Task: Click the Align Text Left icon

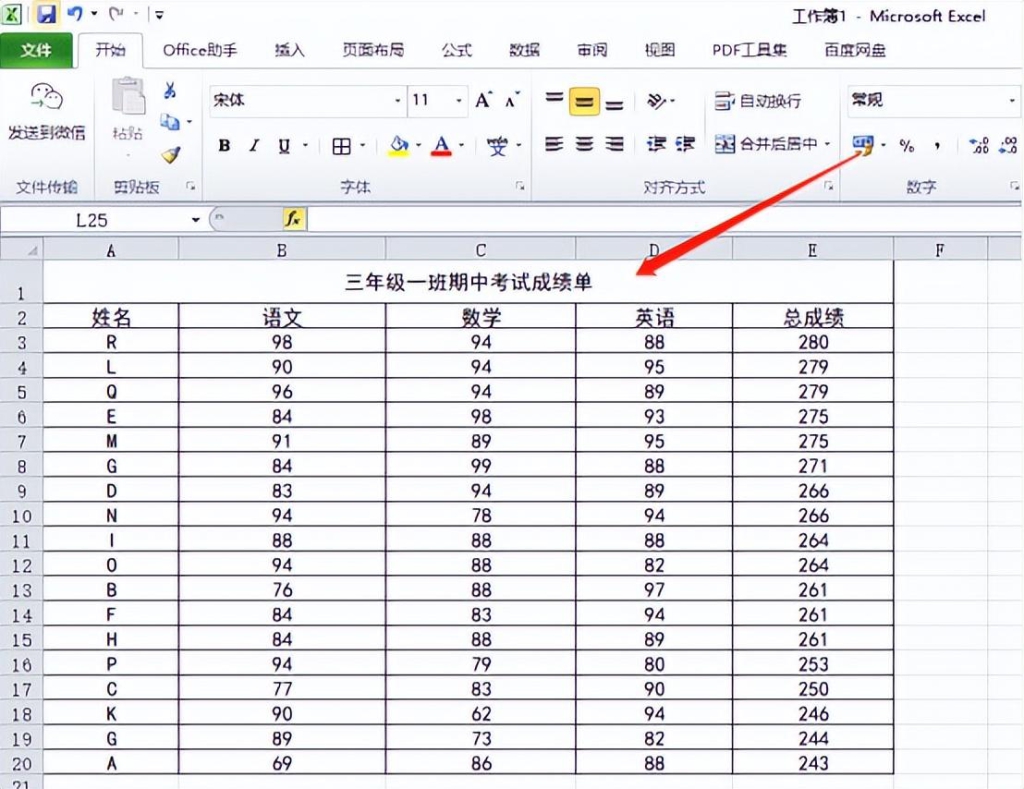Action: (554, 144)
